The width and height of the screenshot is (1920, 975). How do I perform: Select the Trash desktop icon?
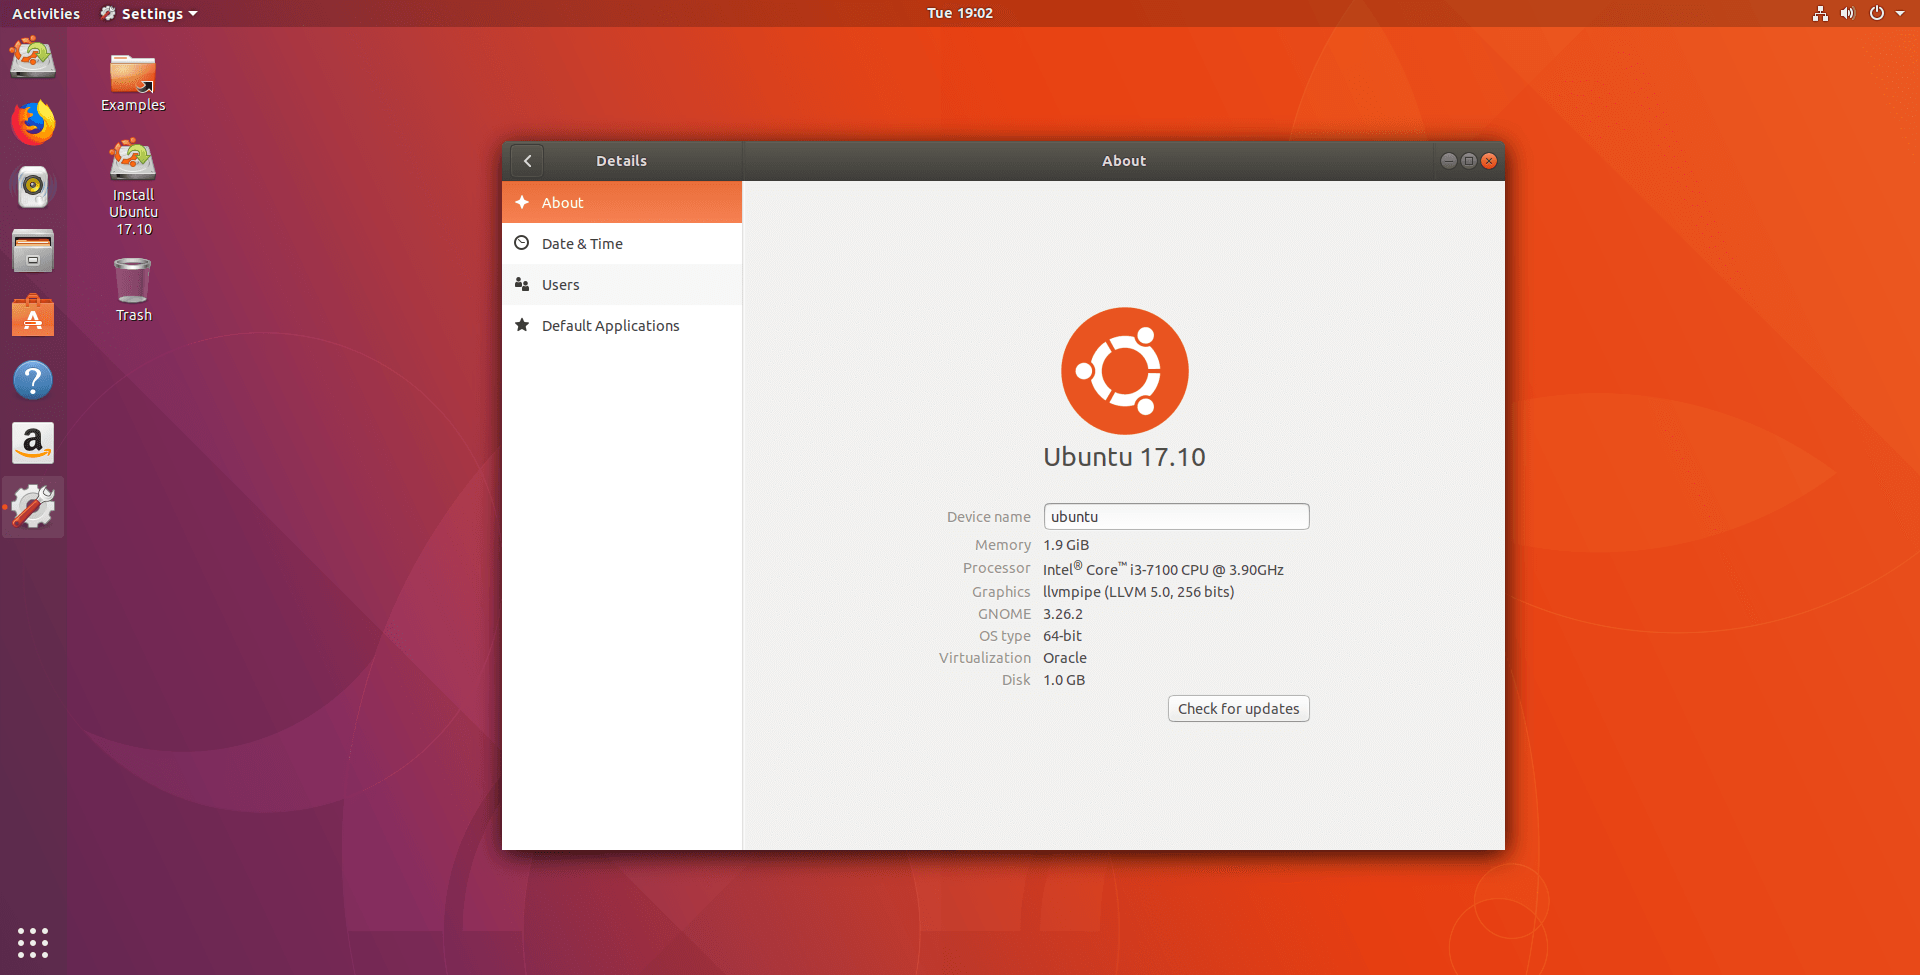coord(133,290)
